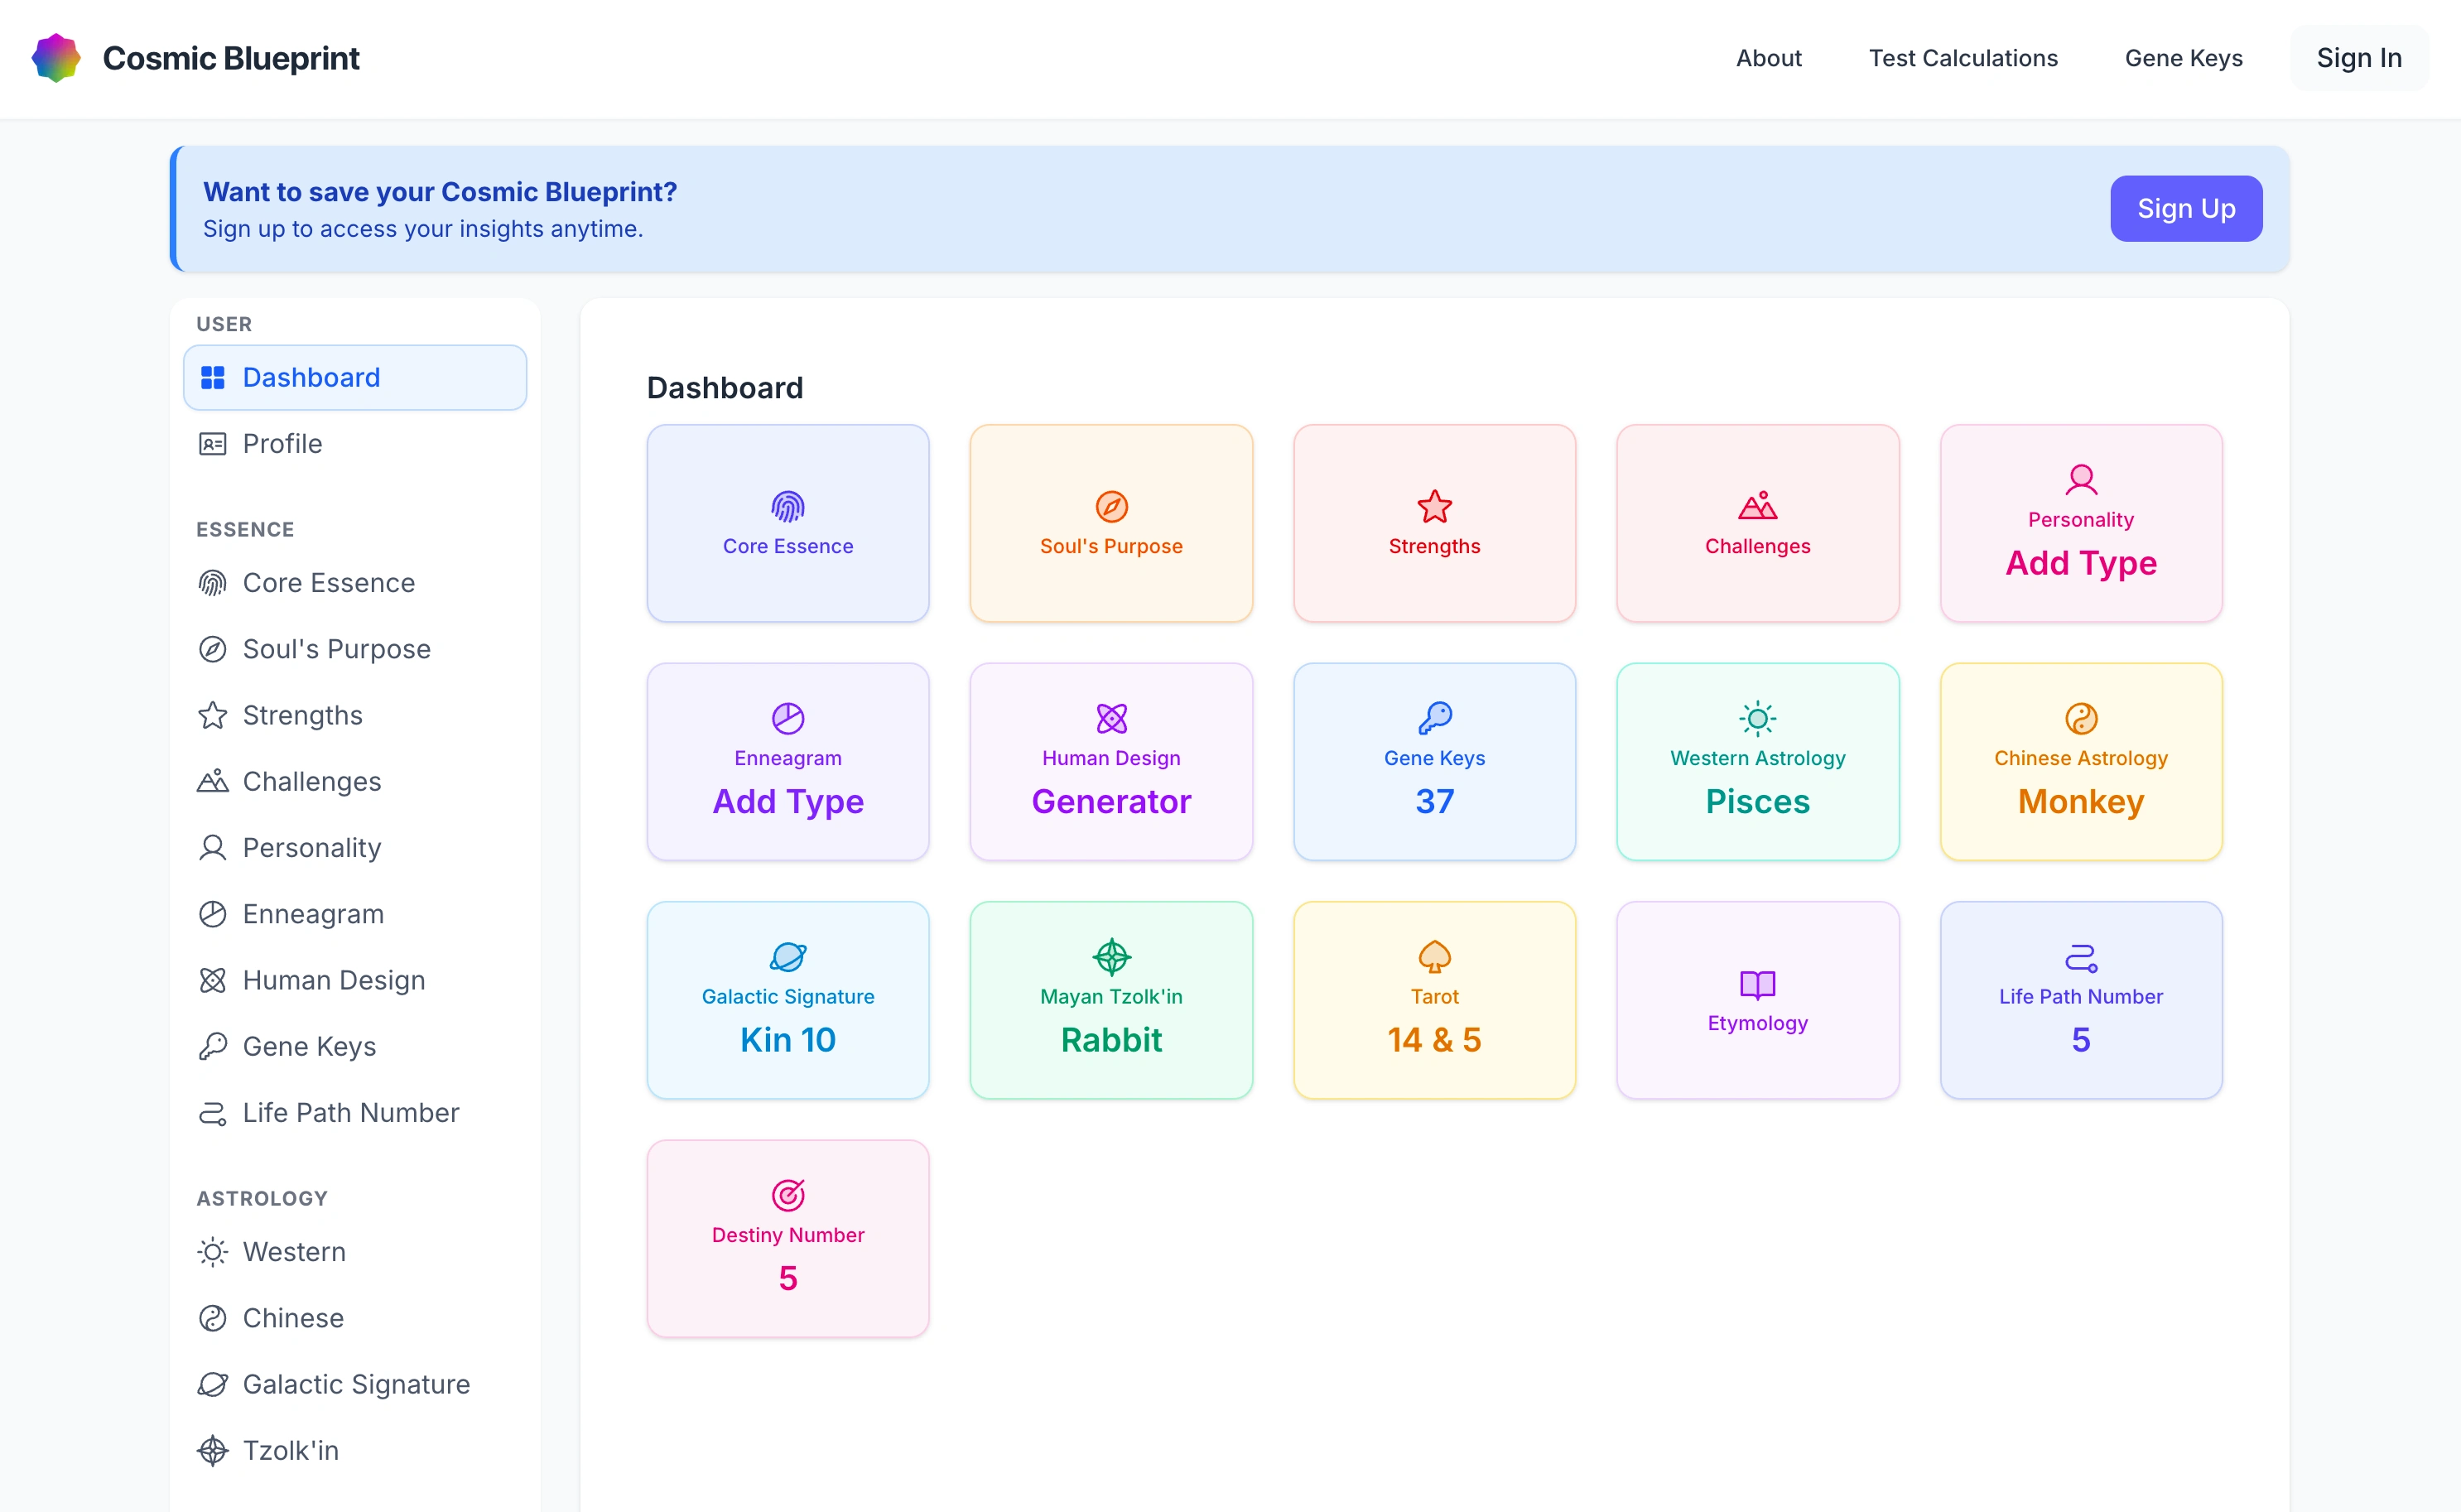Open Test Calculations in top navigation
This screenshot has width=2461, height=1512.
click(x=1963, y=58)
